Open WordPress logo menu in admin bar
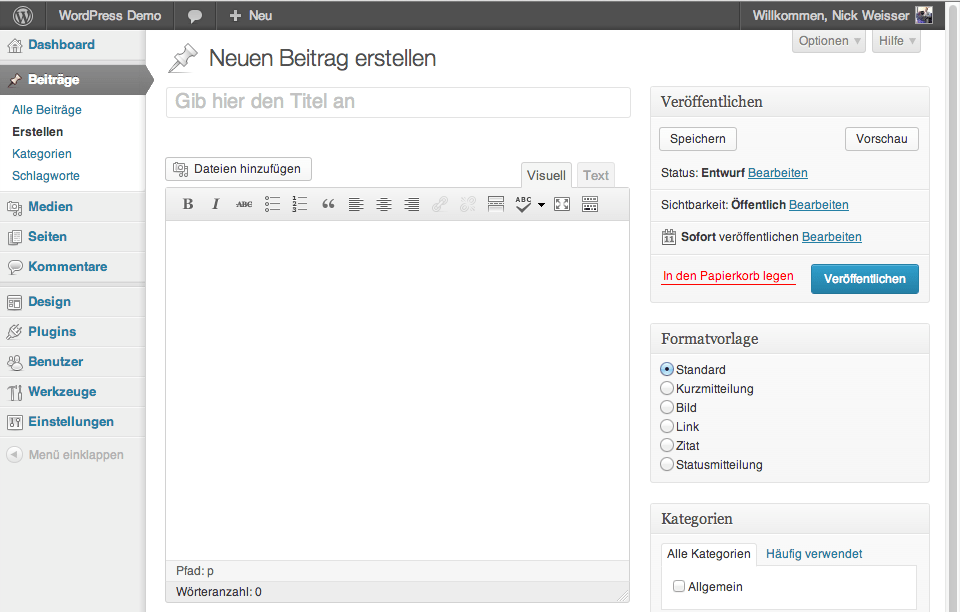Screen dimensions: 960x612 pos(23,15)
